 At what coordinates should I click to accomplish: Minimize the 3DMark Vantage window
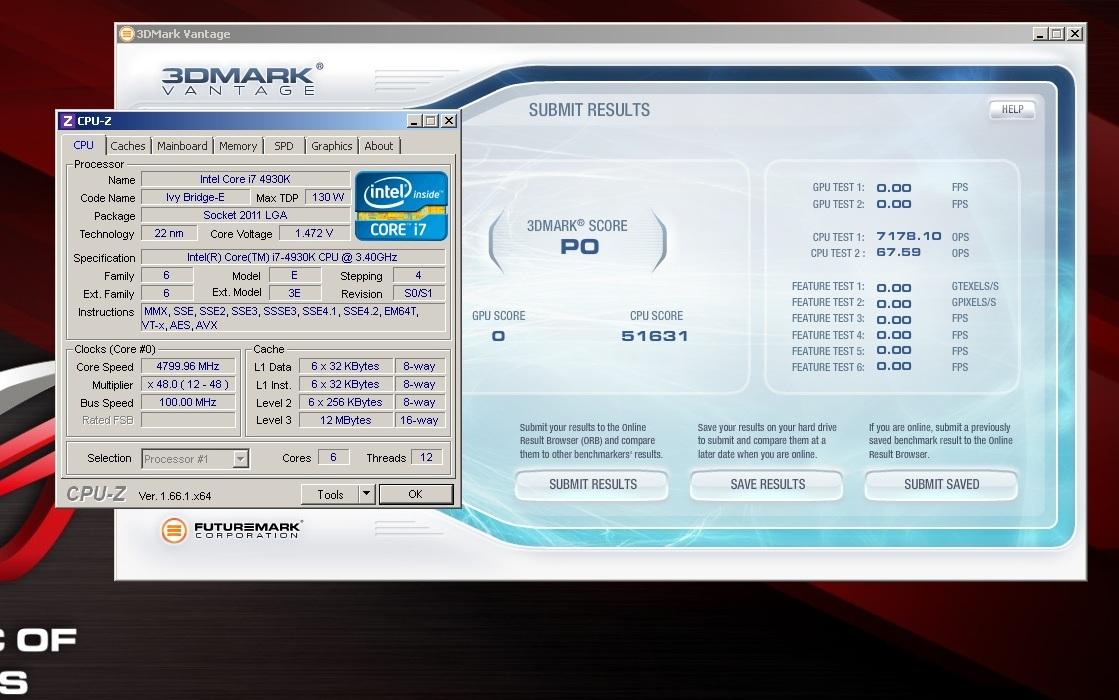[x=1040, y=34]
